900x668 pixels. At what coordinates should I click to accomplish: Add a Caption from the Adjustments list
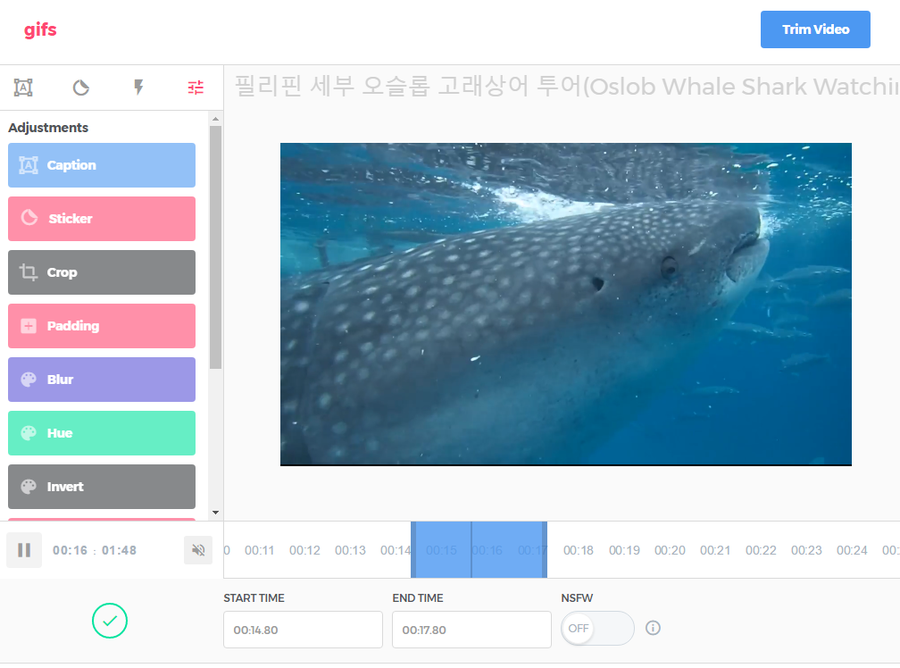click(101, 165)
